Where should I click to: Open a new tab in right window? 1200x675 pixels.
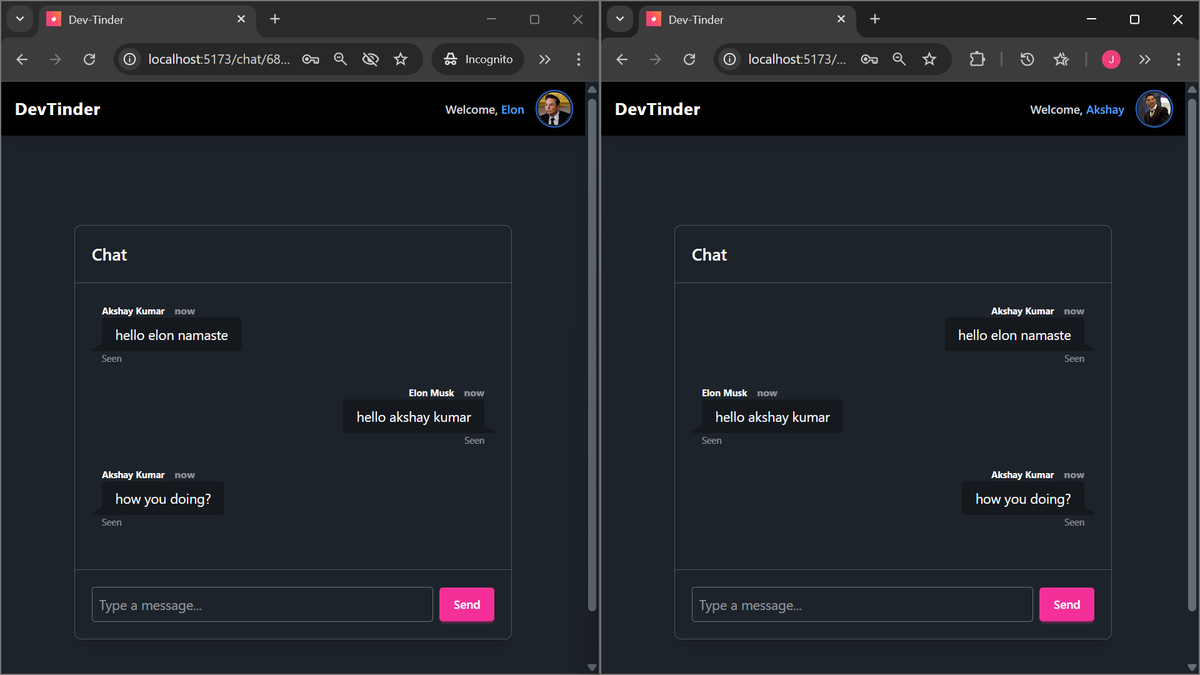tap(875, 19)
